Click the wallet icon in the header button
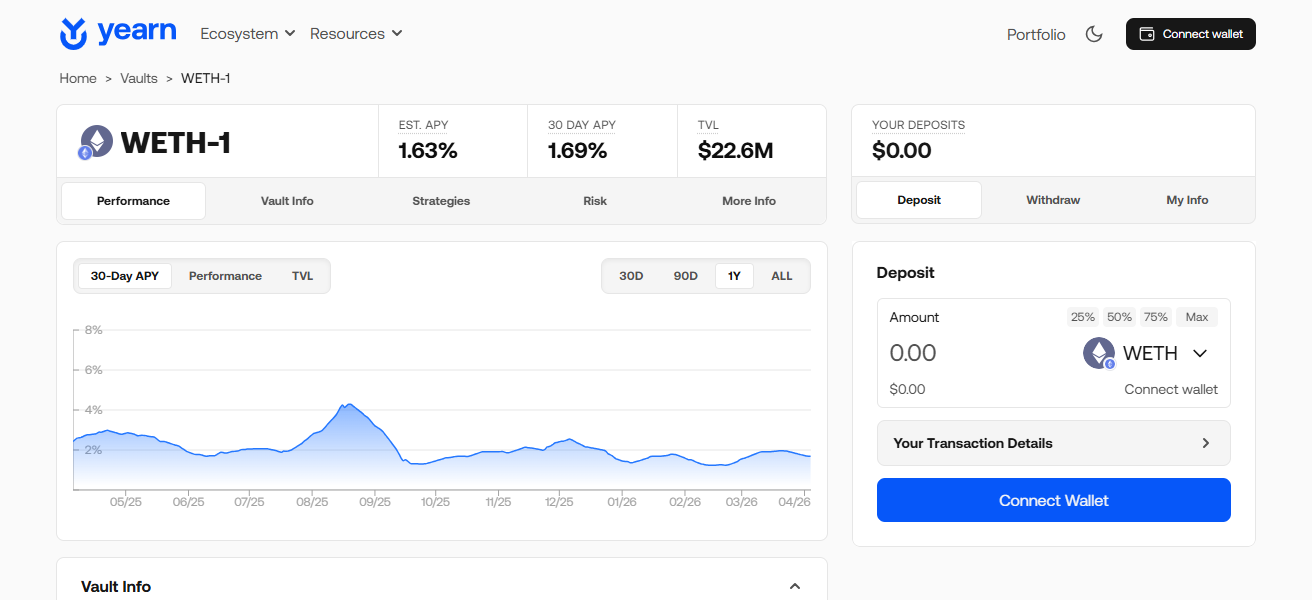Screen dimensions: 1312x600 pyautogui.click(x=1146, y=34)
